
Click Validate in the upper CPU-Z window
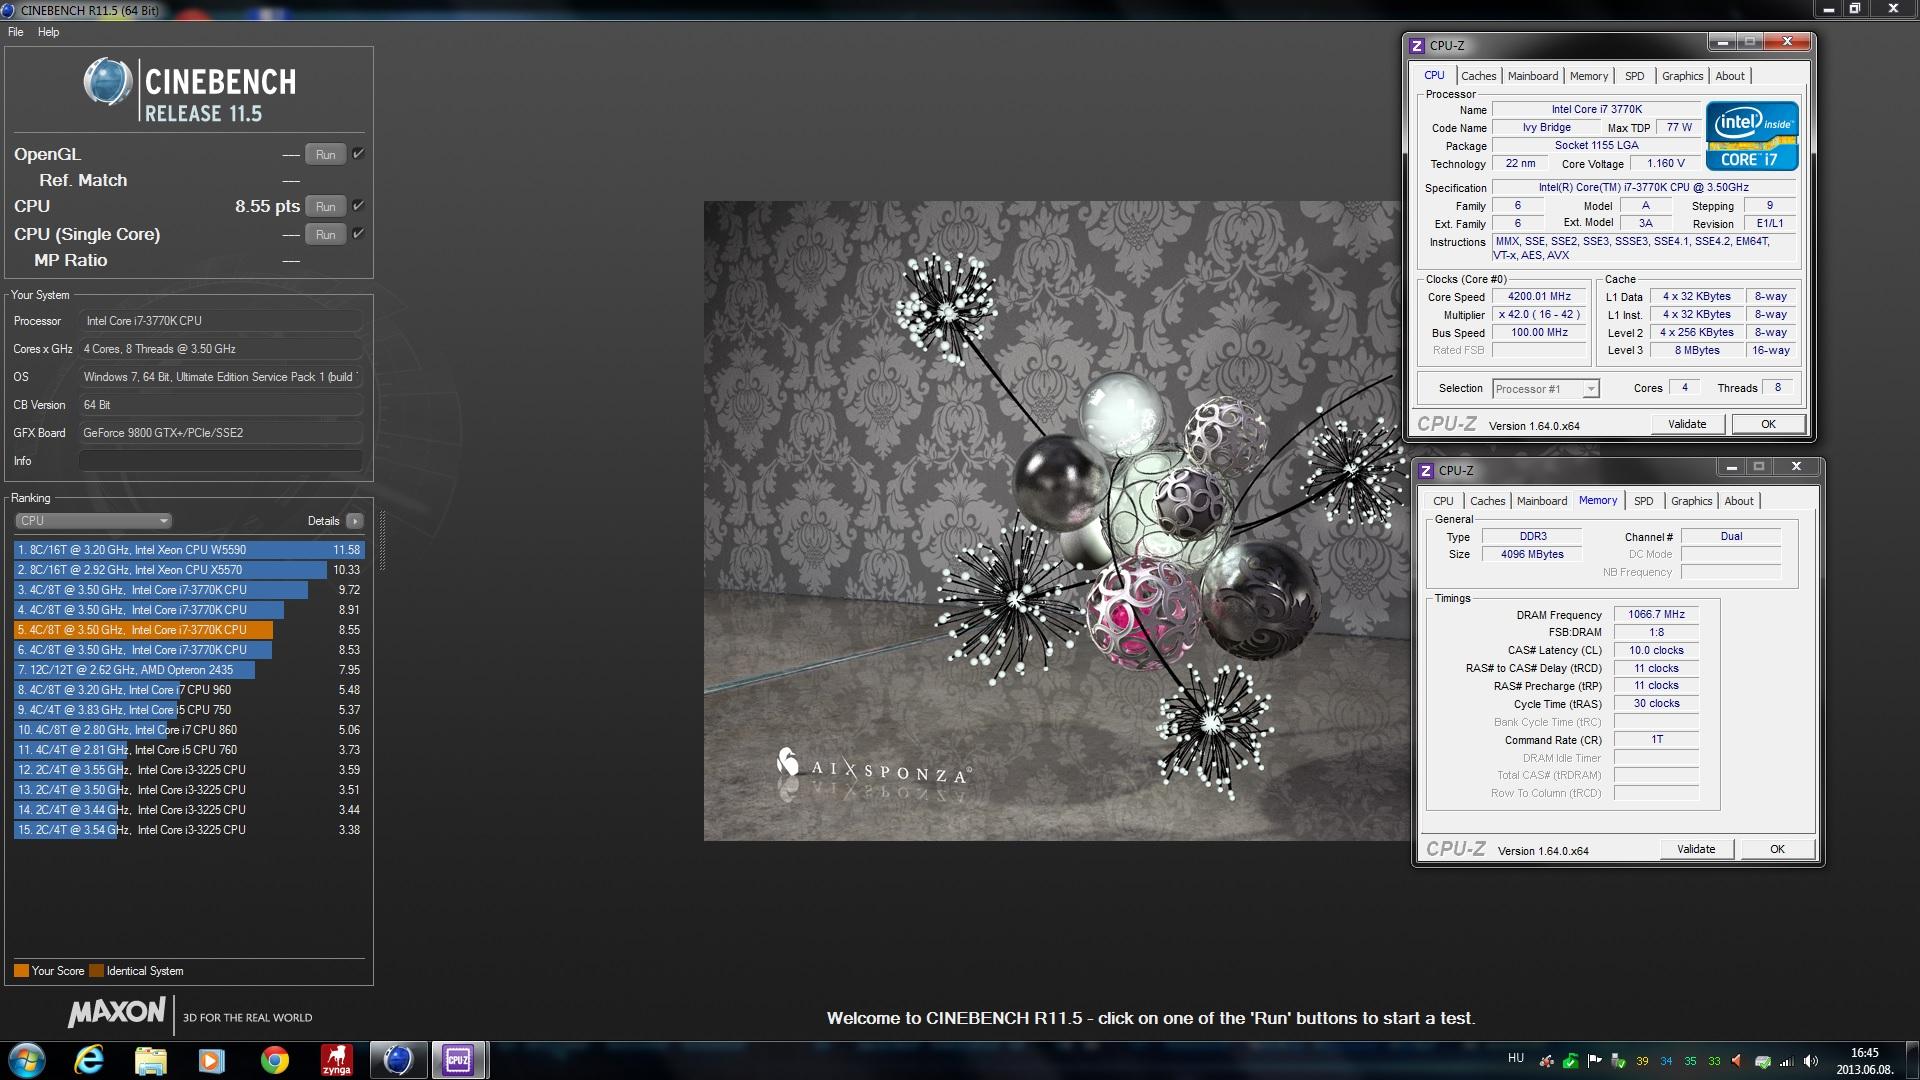(1687, 424)
